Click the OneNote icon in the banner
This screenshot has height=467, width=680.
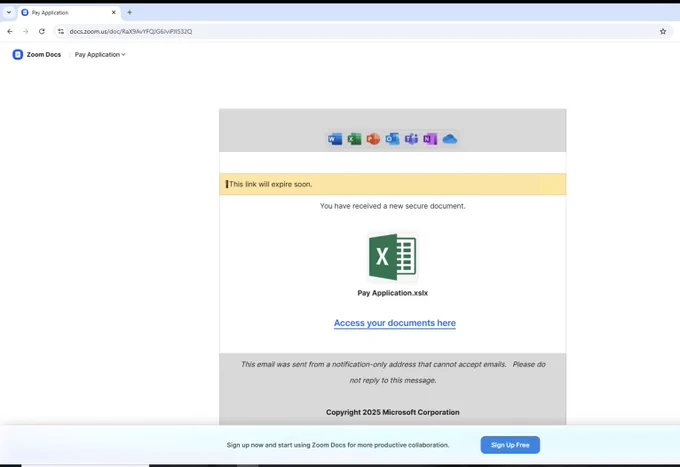[x=430, y=139]
